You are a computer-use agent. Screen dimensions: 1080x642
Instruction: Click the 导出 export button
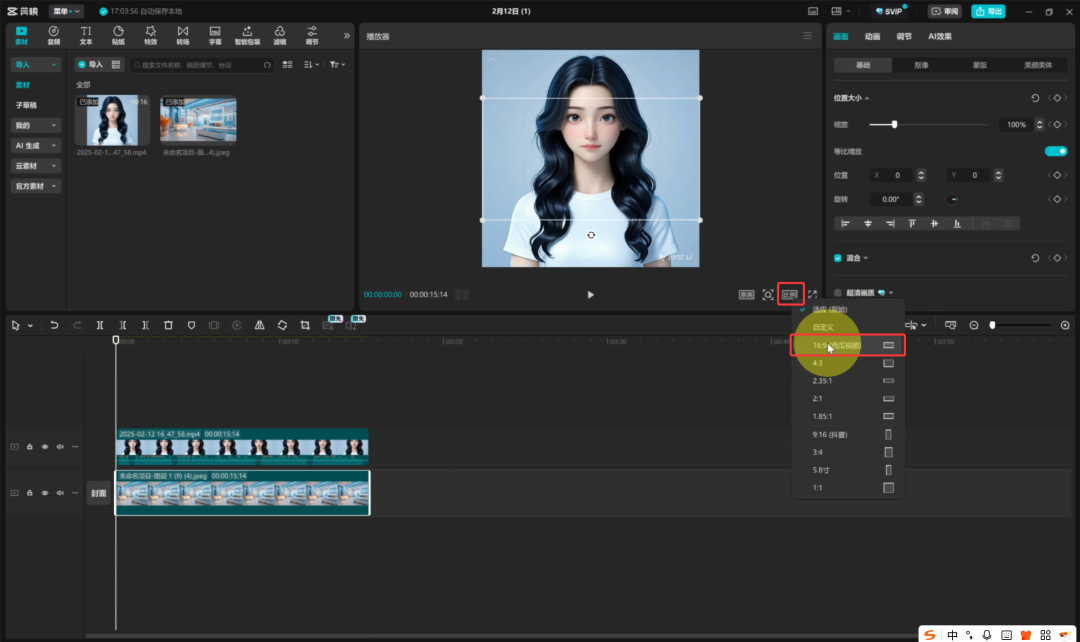pyautogui.click(x=988, y=11)
